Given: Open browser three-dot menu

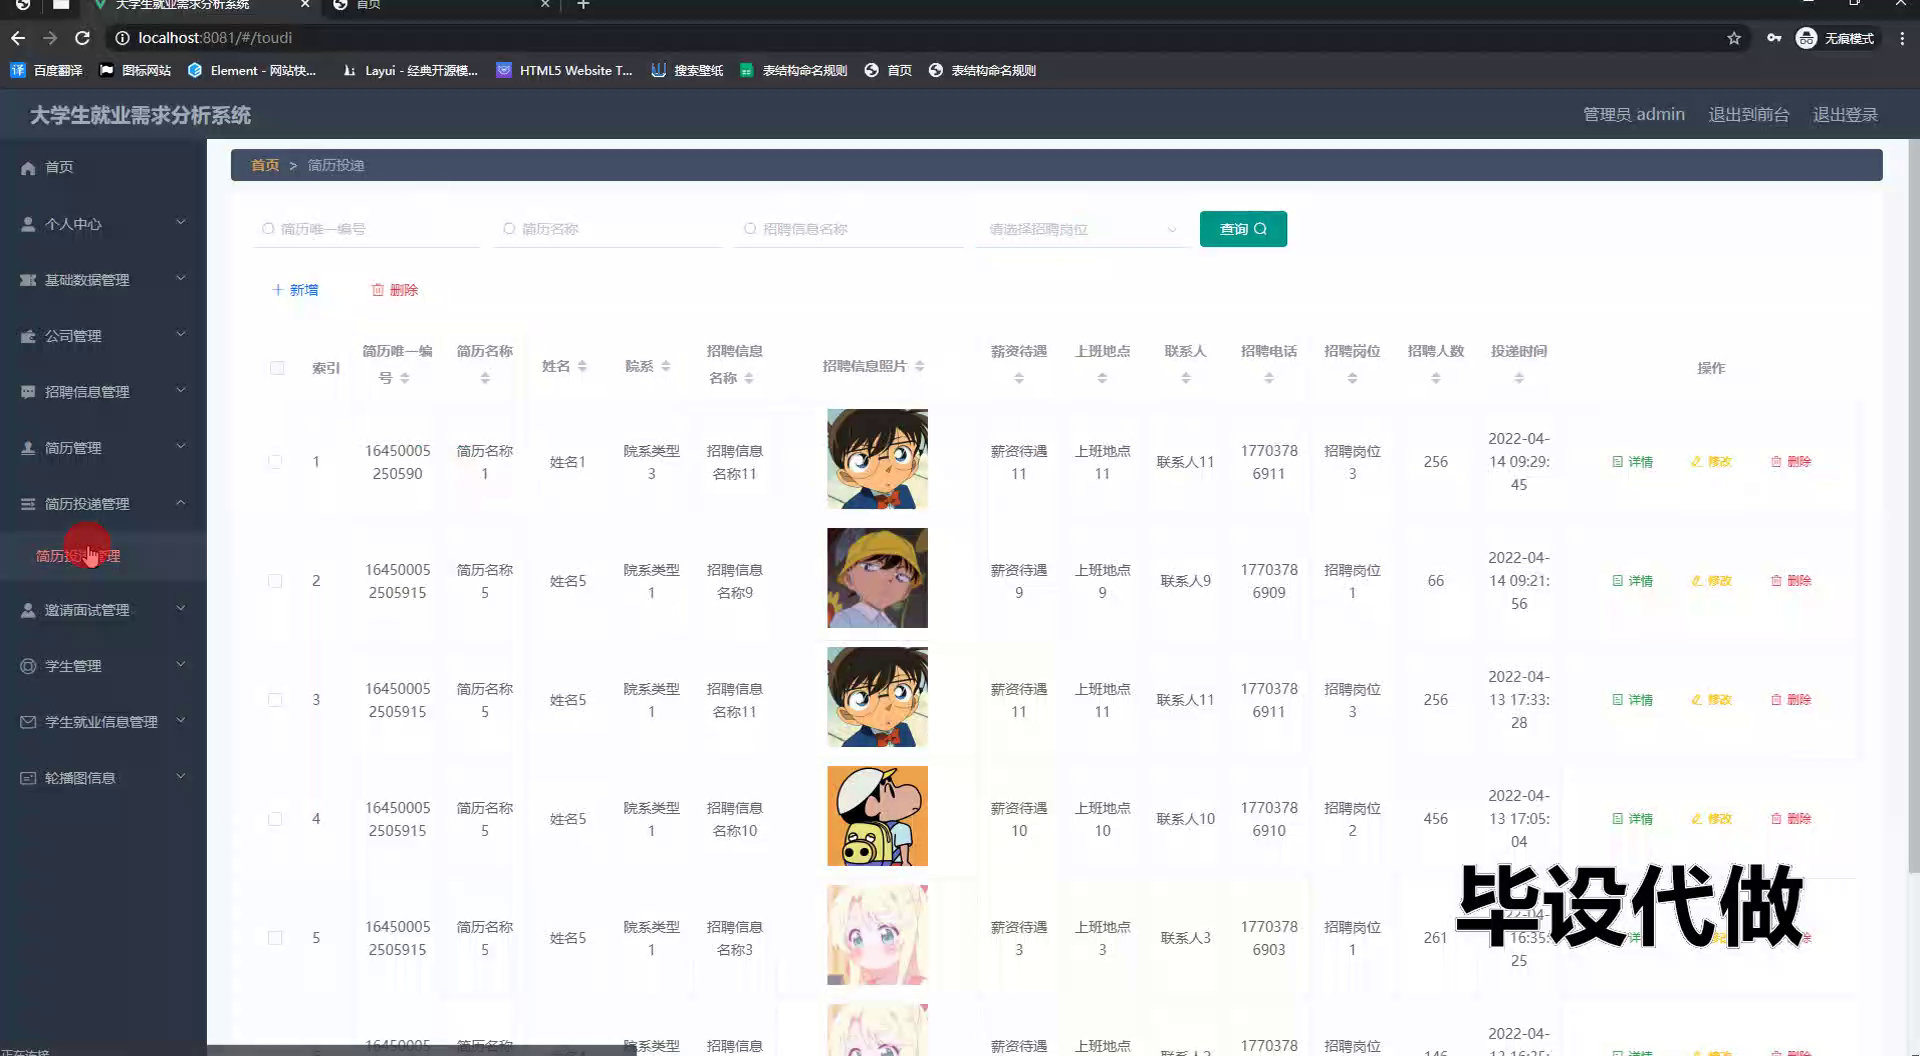Looking at the screenshot, I should coord(1902,38).
